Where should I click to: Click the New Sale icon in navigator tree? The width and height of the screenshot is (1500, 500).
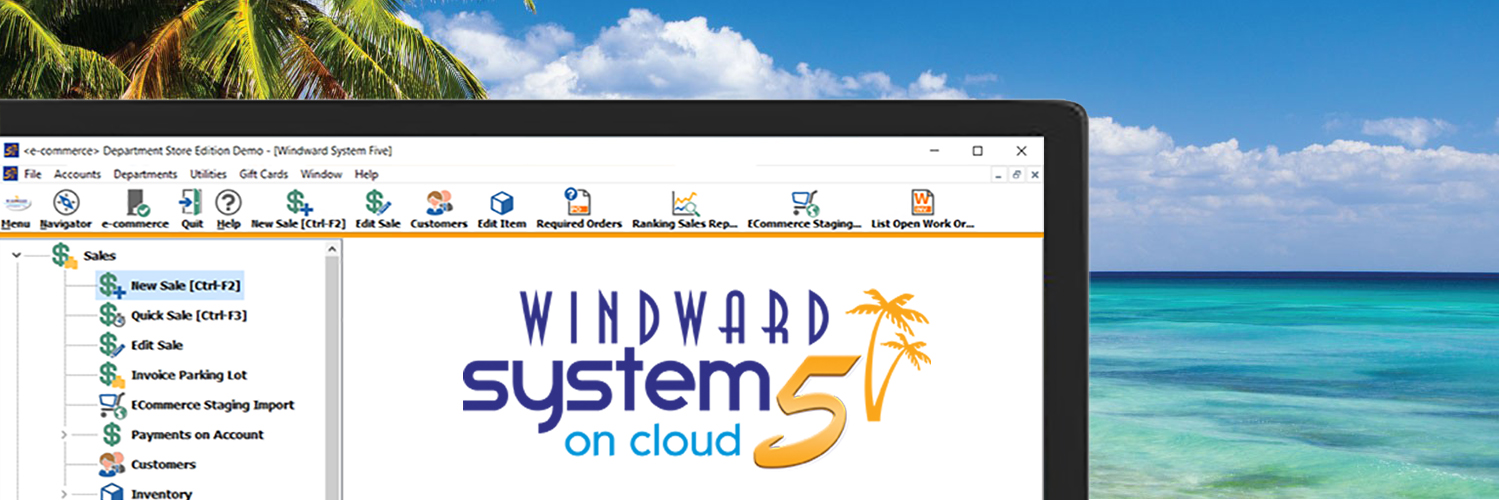pos(112,286)
